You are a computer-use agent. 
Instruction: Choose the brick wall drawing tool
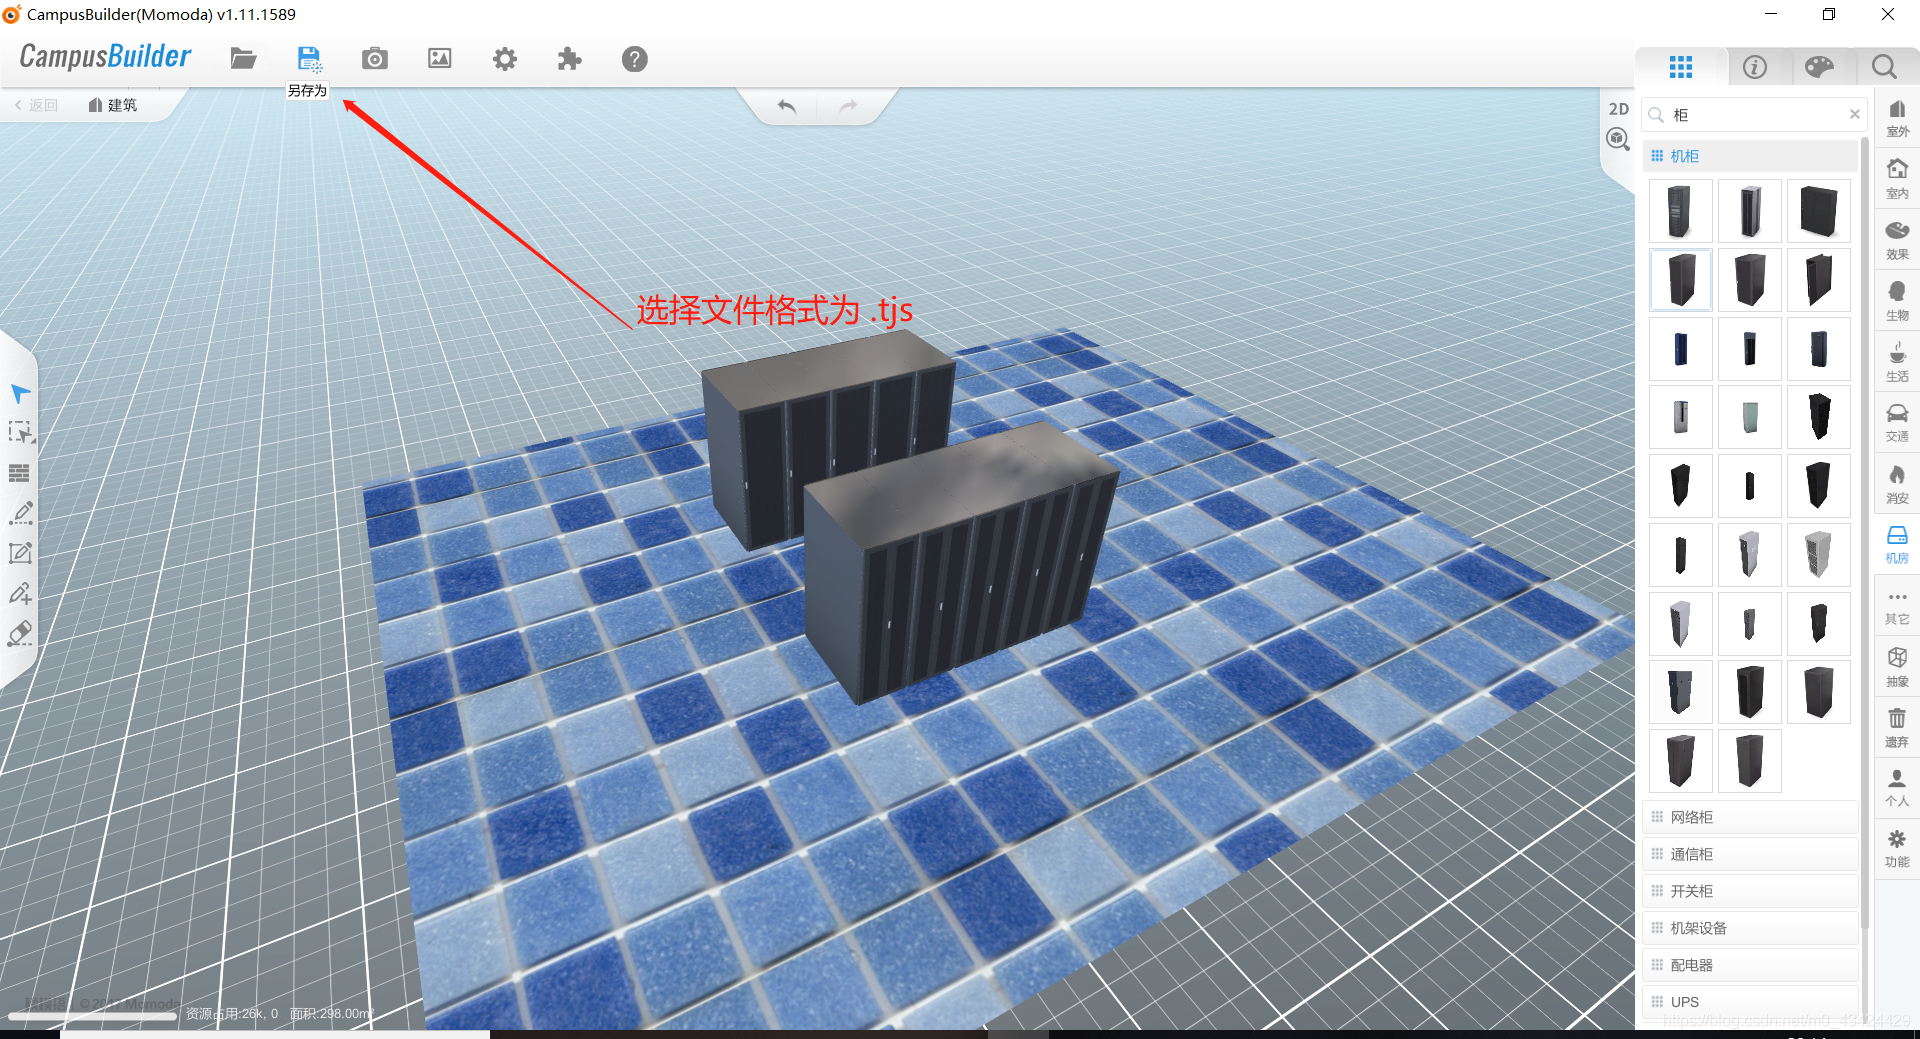pyautogui.click(x=20, y=473)
